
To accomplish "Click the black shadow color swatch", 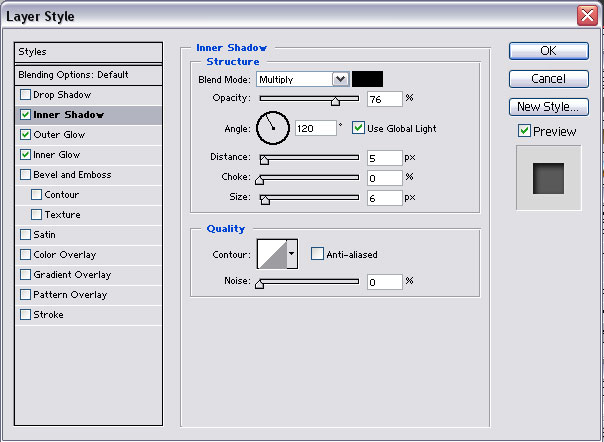I will tap(367, 79).
